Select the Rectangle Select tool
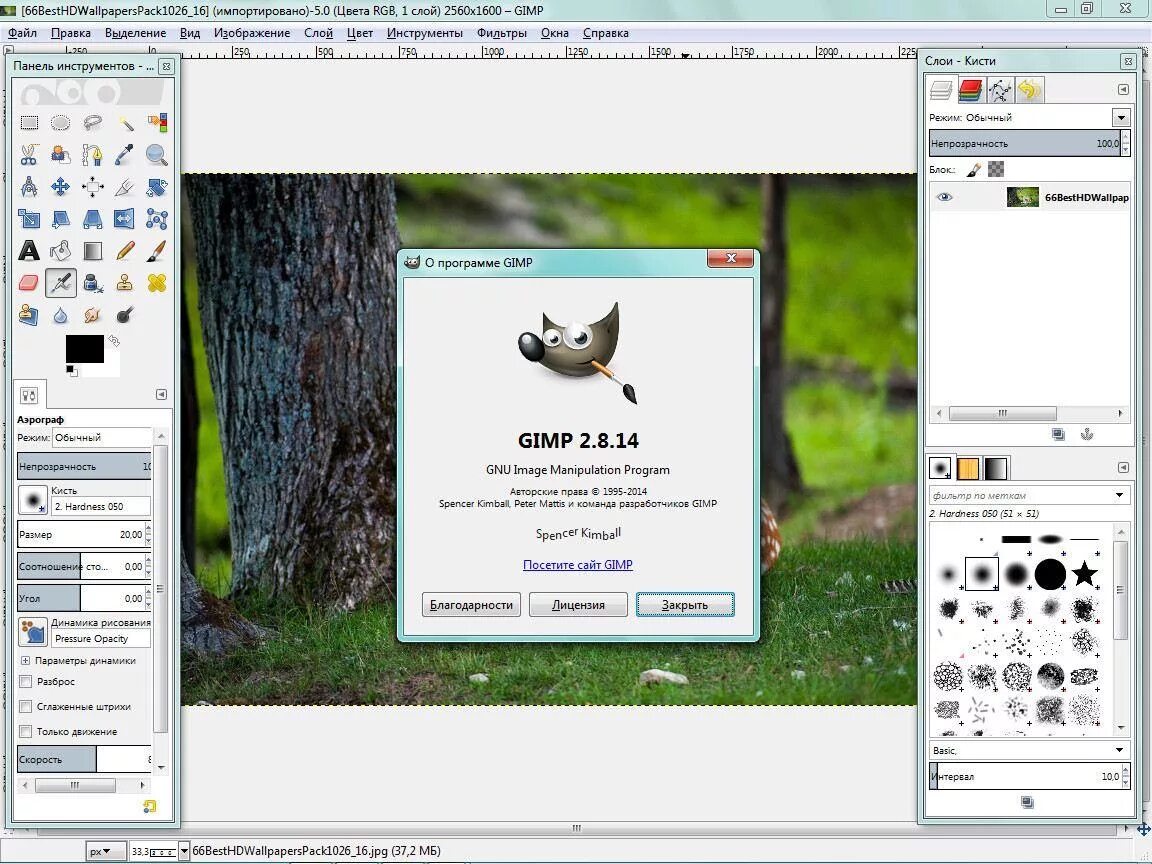The height and width of the screenshot is (864, 1152). (29, 123)
